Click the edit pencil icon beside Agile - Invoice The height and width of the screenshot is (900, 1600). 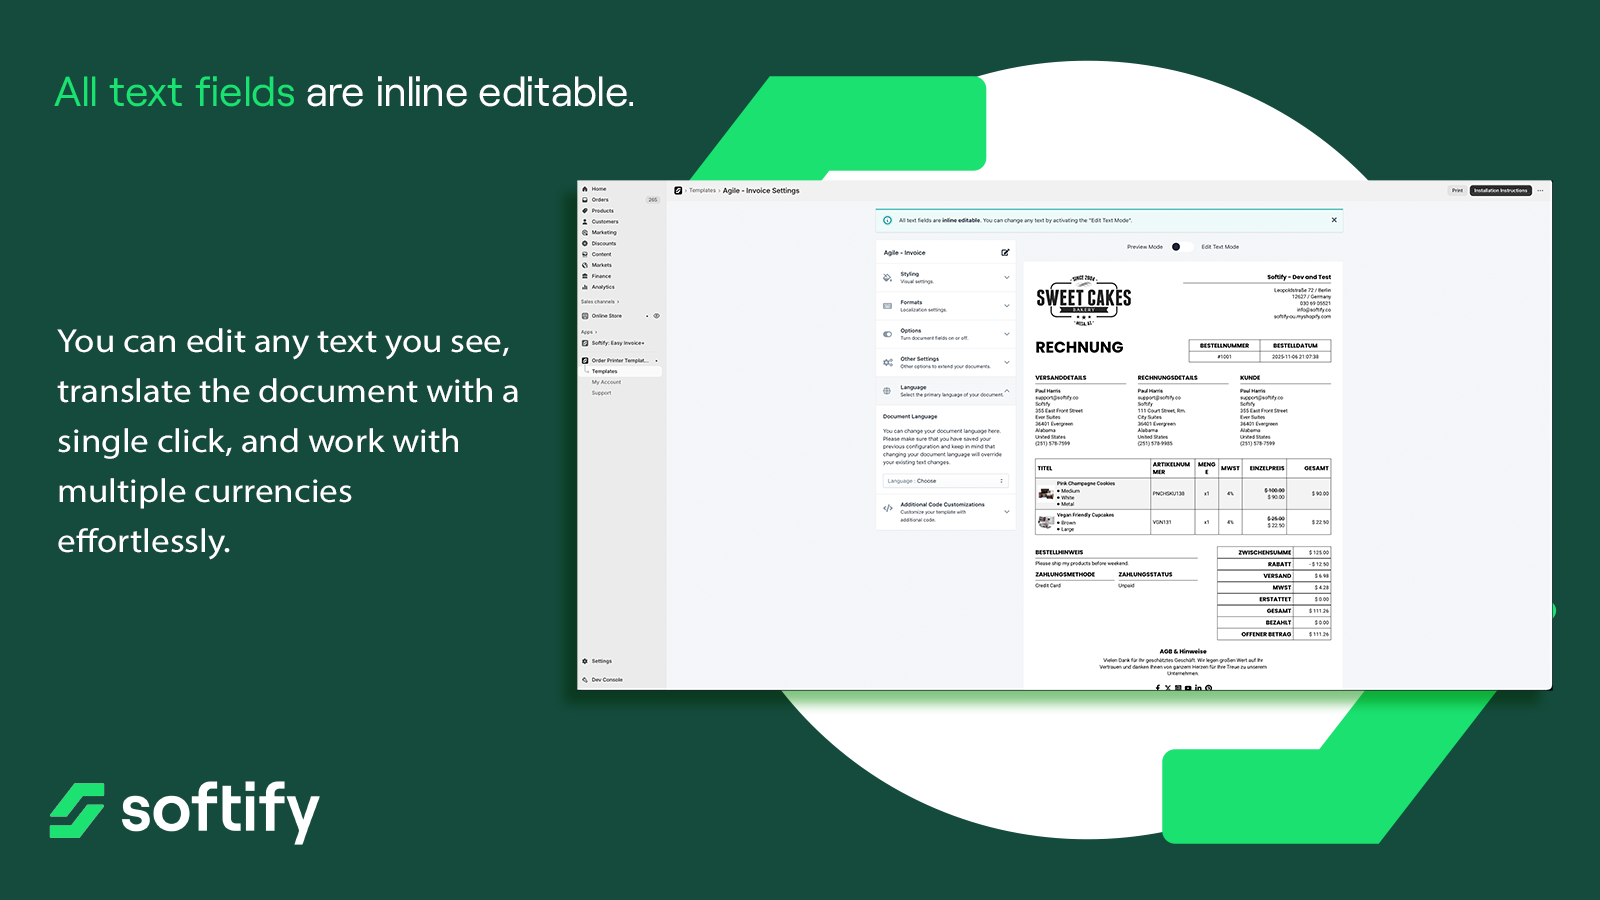(1005, 253)
